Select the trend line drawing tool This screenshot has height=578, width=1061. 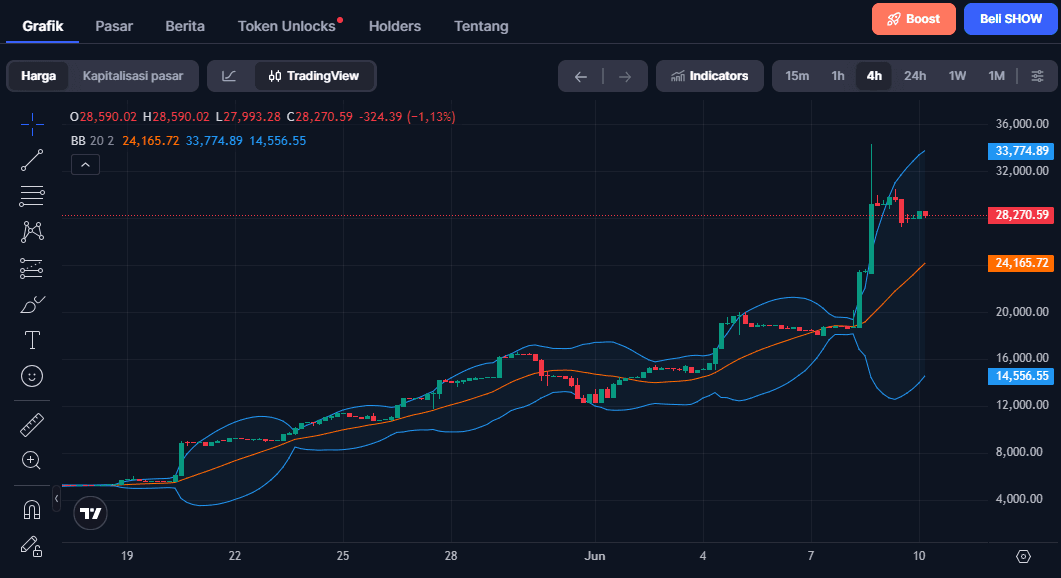pyautogui.click(x=32, y=160)
